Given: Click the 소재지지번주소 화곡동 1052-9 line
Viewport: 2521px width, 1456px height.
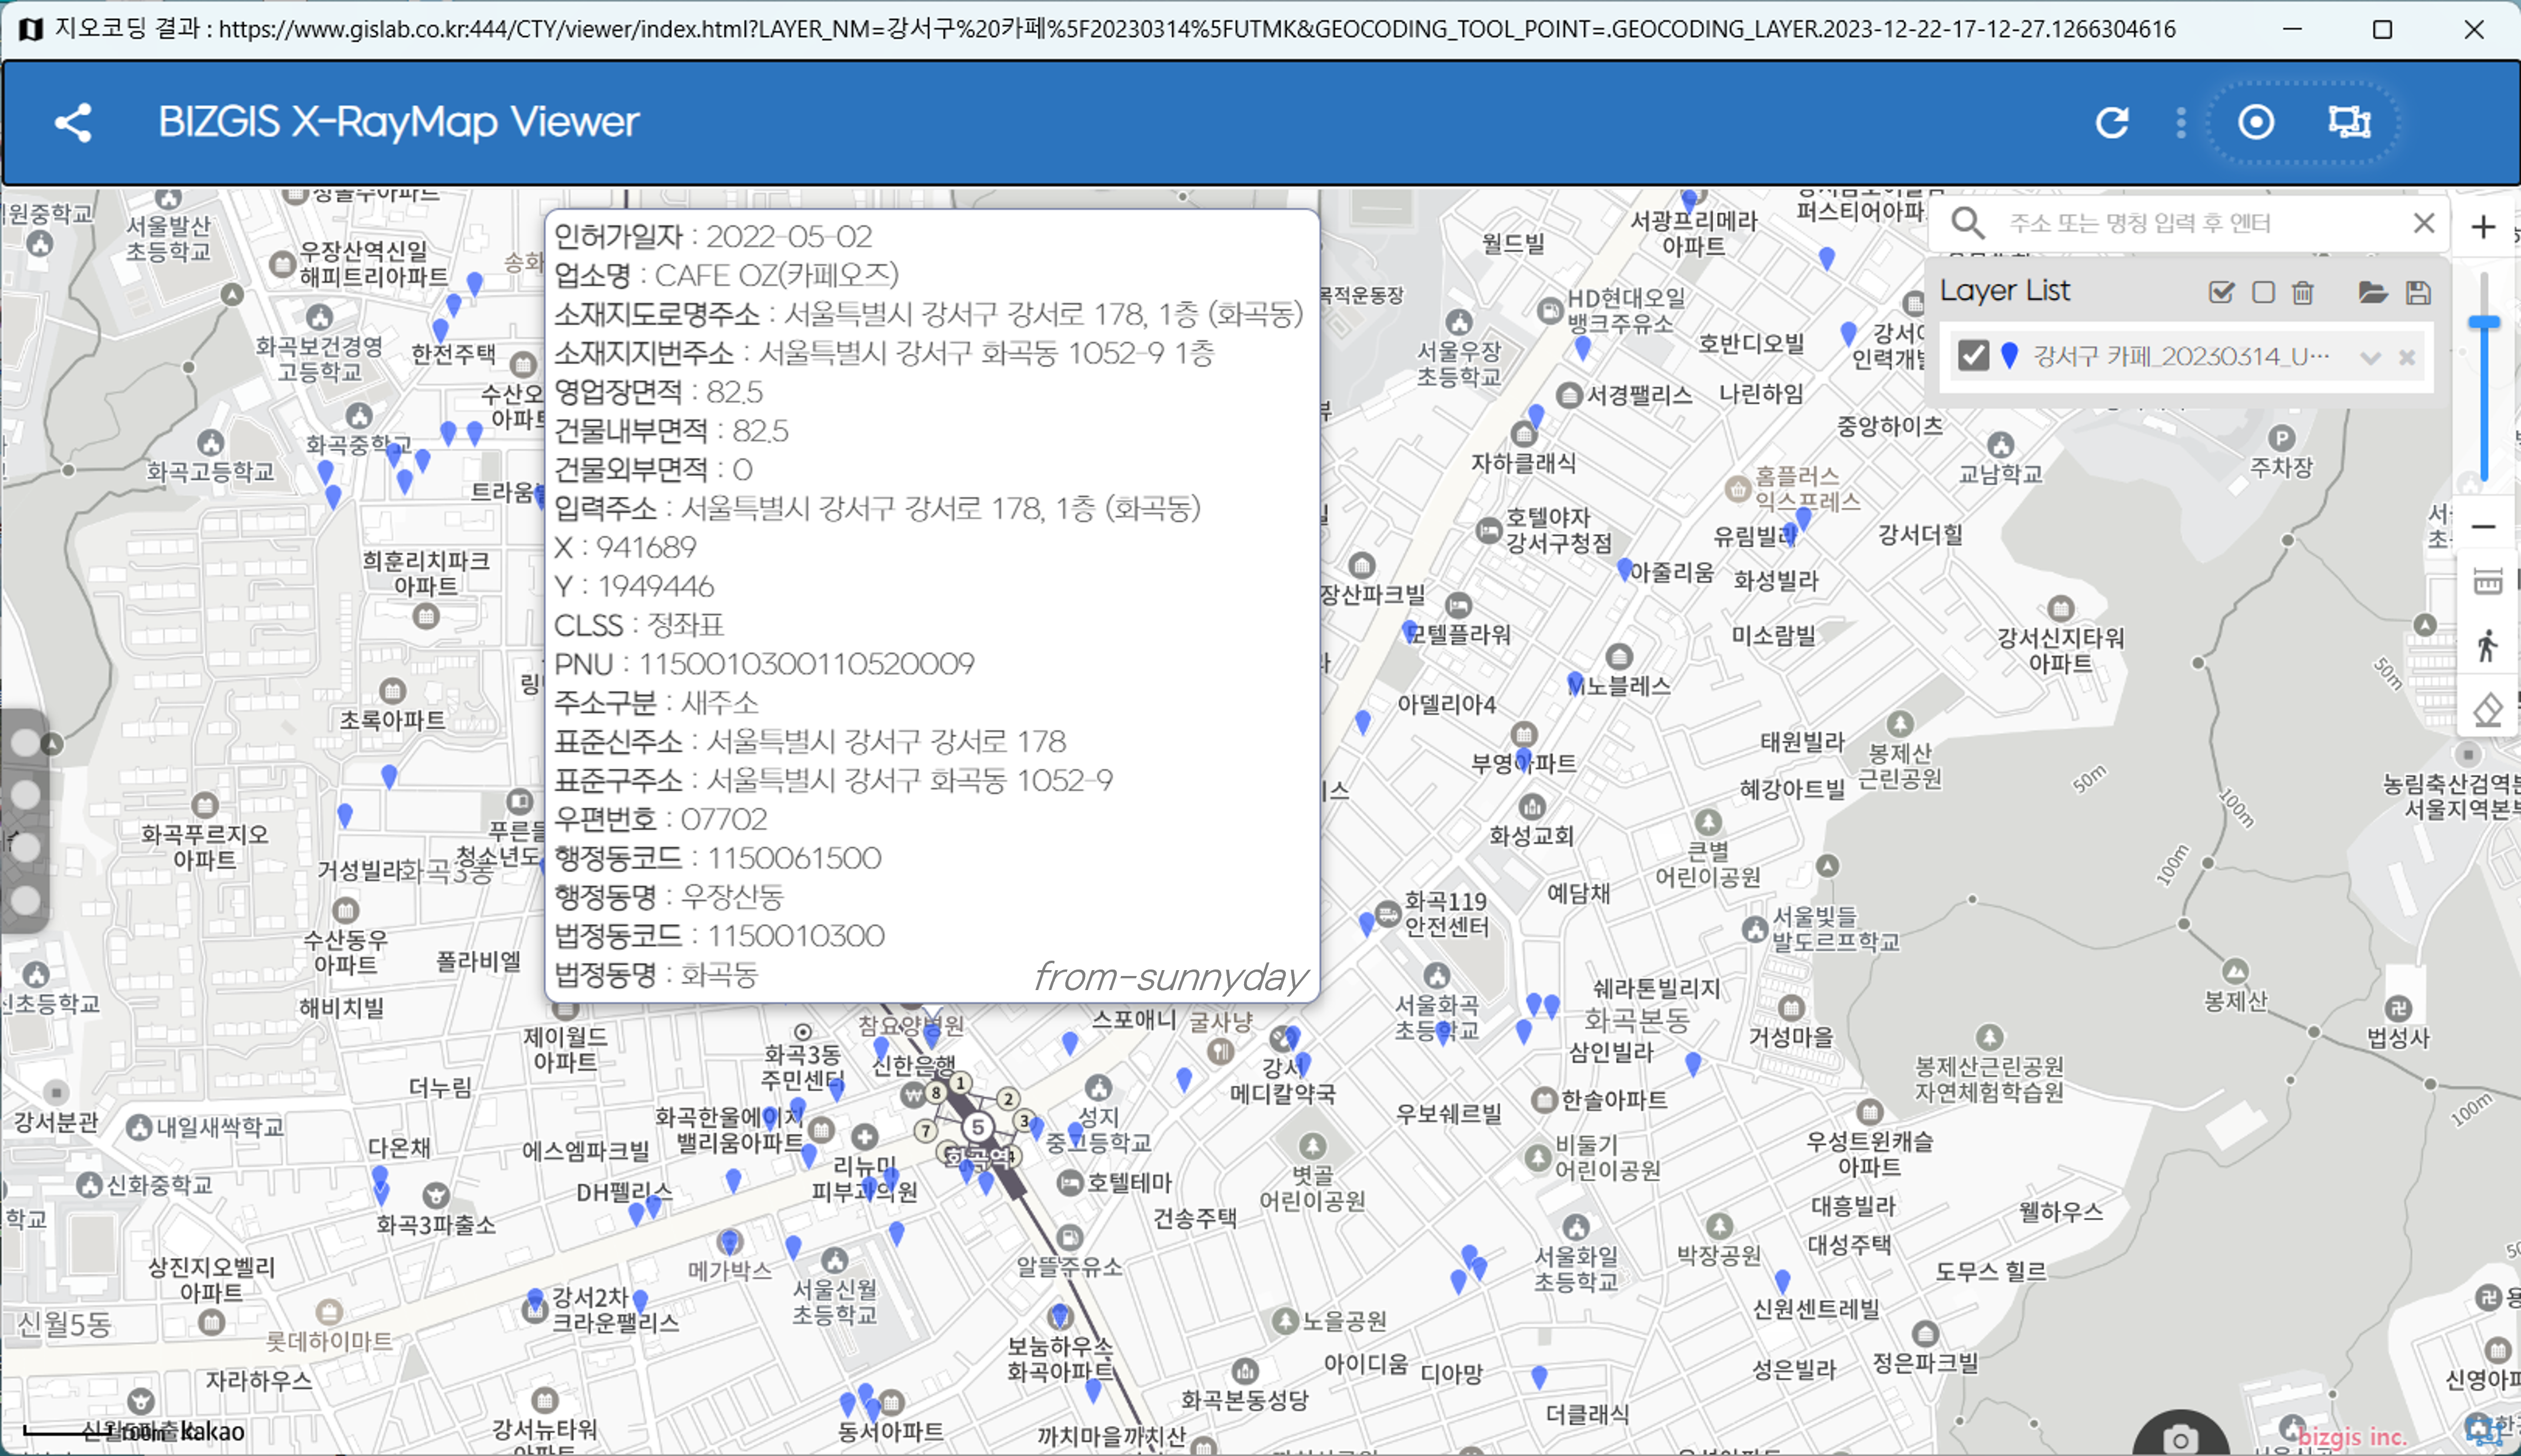Looking at the screenshot, I should tap(884, 353).
